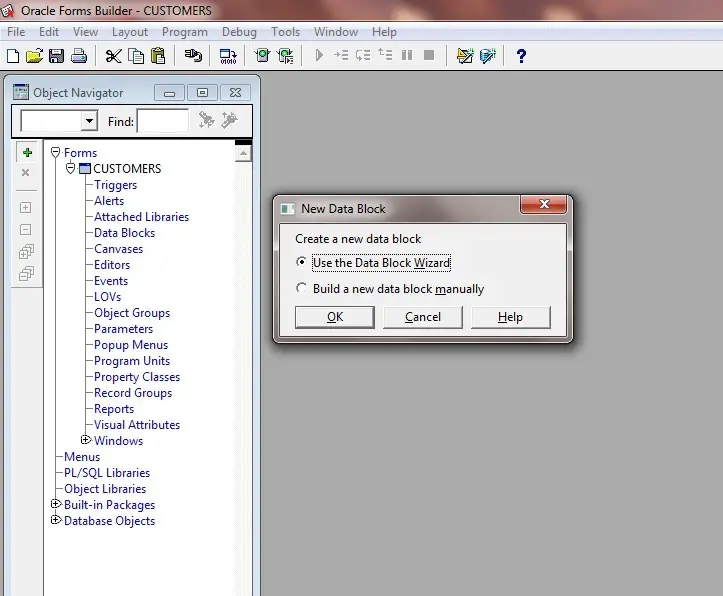
Task: Collapse the Forms tree node
Action: 55,152
